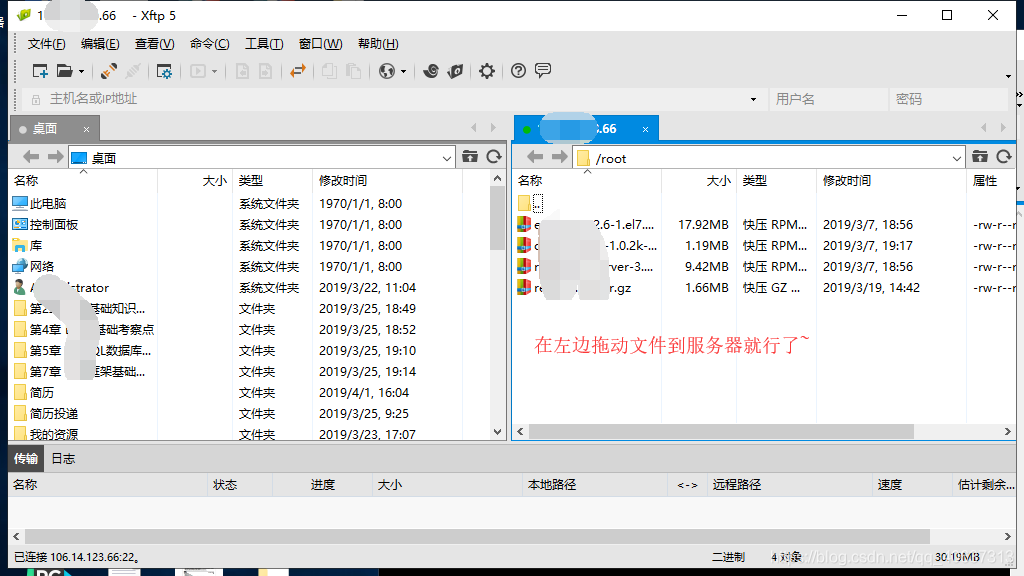Image resolution: width=1024 pixels, height=576 pixels.
Task: Open session properties folder-gear icon
Action: 164,71
